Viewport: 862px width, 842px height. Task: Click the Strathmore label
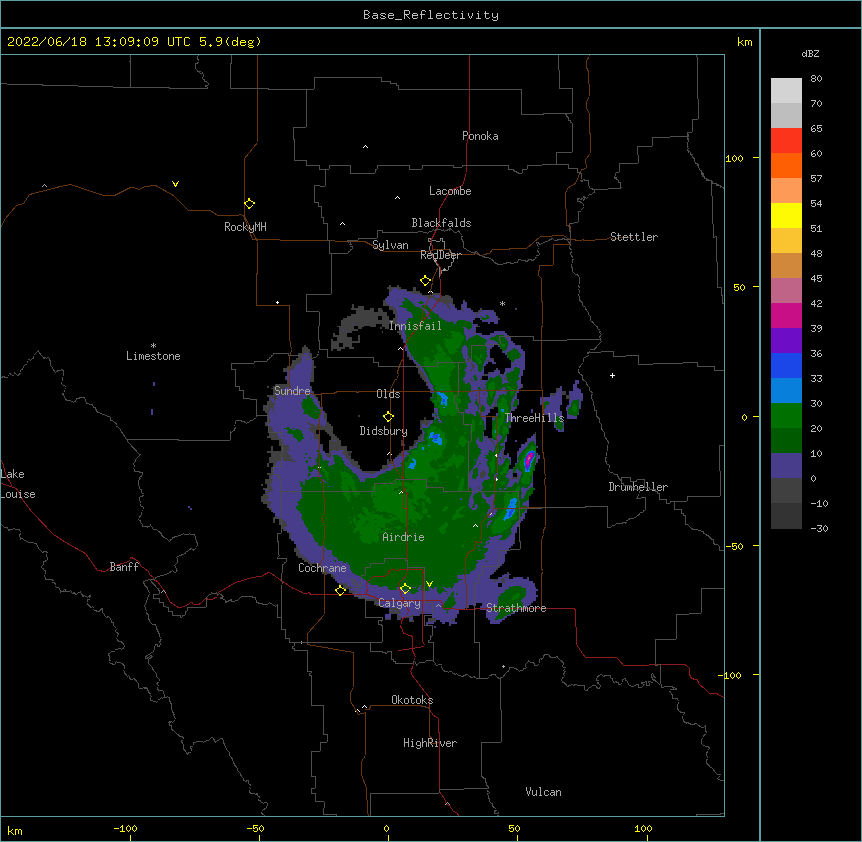516,608
